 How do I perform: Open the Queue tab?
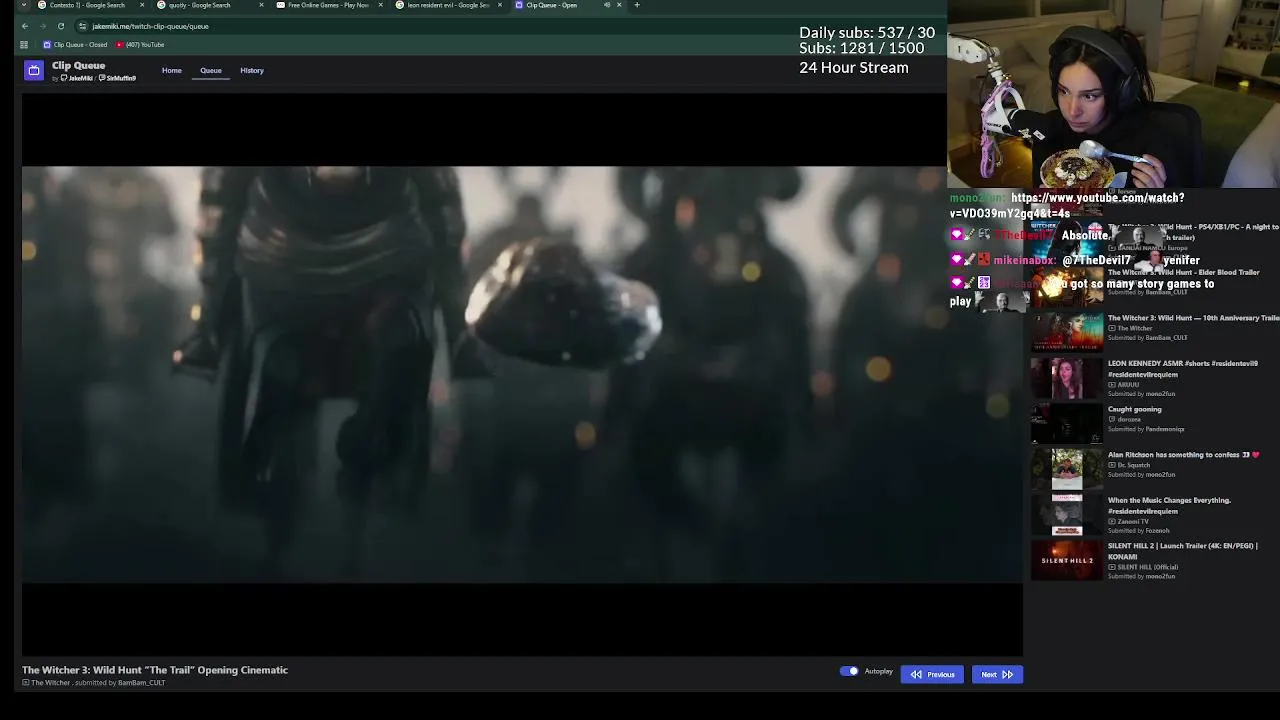click(x=211, y=70)
